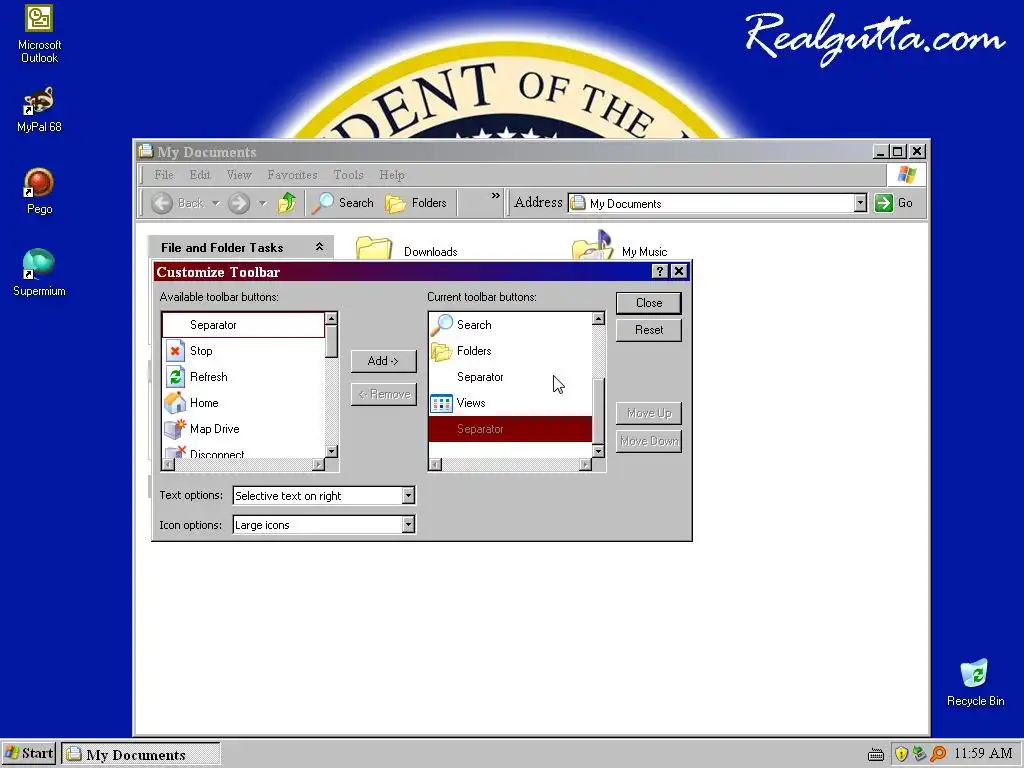Select the Home icon in available buttons

pos(175,403)
